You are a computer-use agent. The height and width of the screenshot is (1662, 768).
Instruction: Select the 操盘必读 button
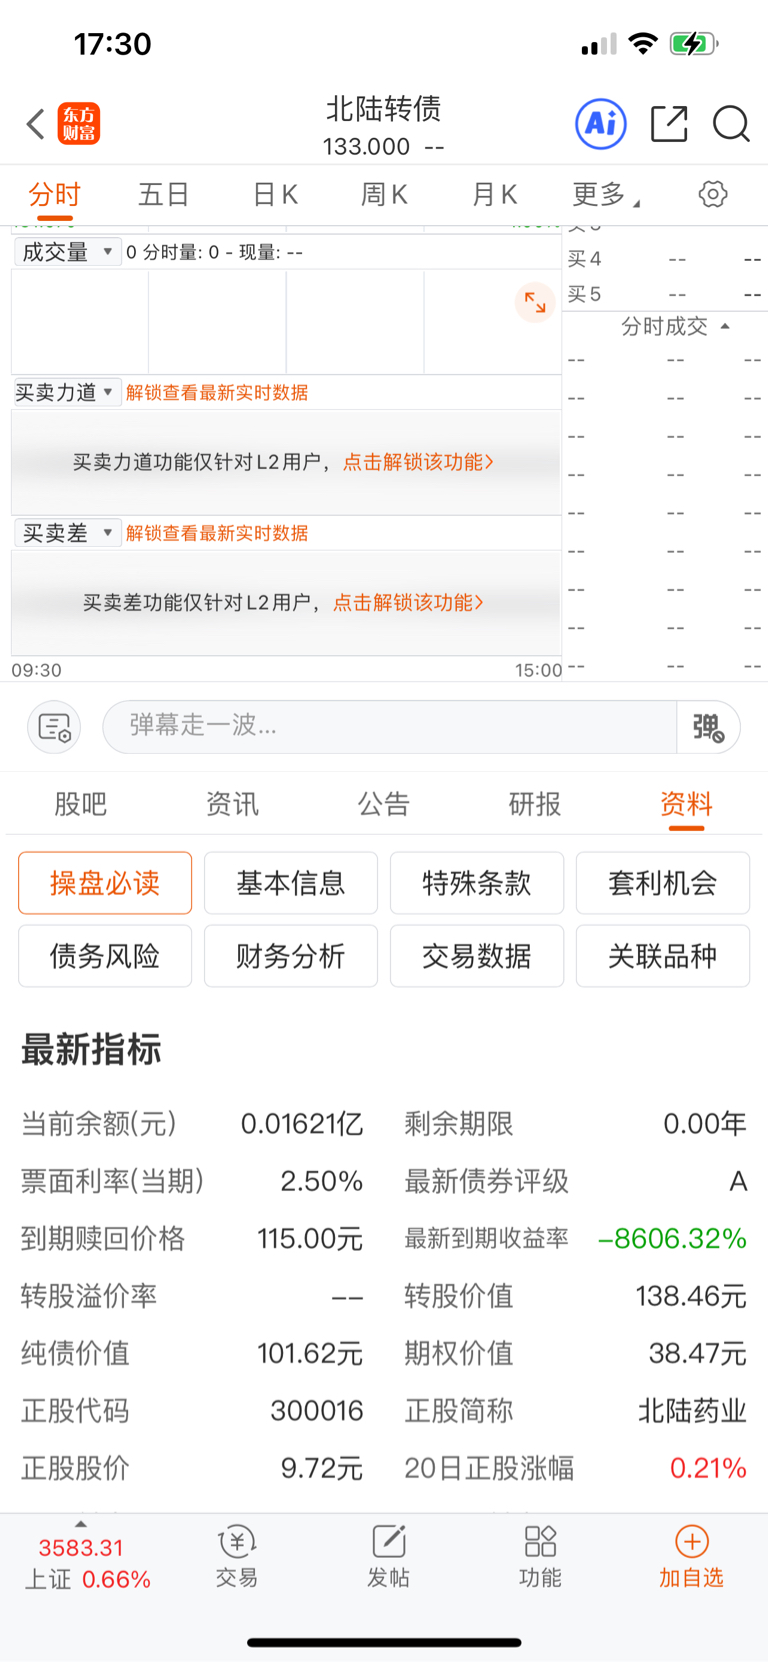[x=105, y=883]
